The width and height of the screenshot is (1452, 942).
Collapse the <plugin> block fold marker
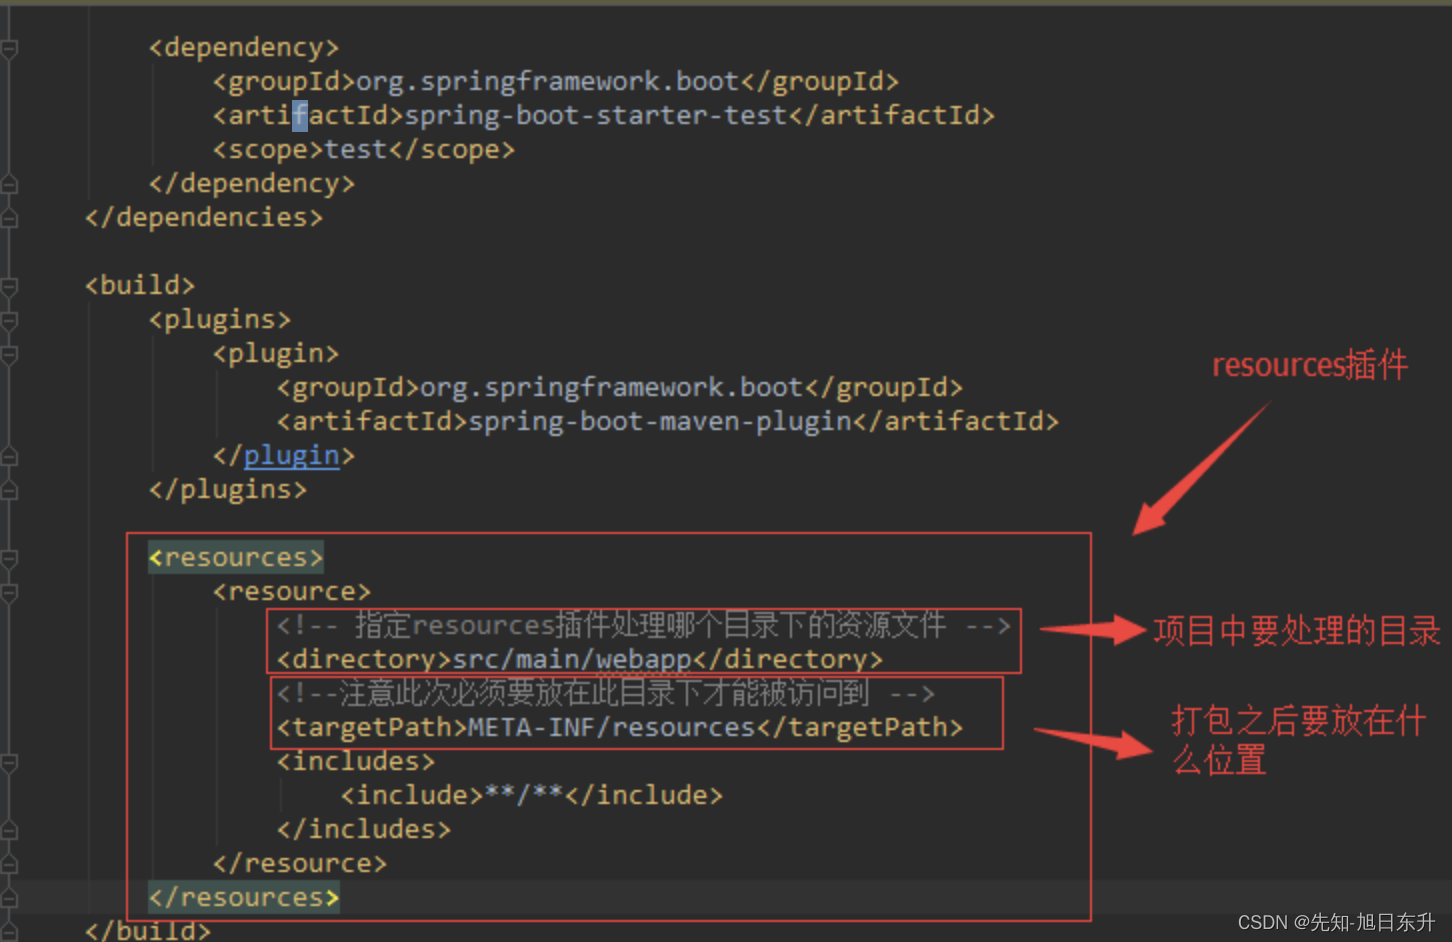click(x=9, y=354)
